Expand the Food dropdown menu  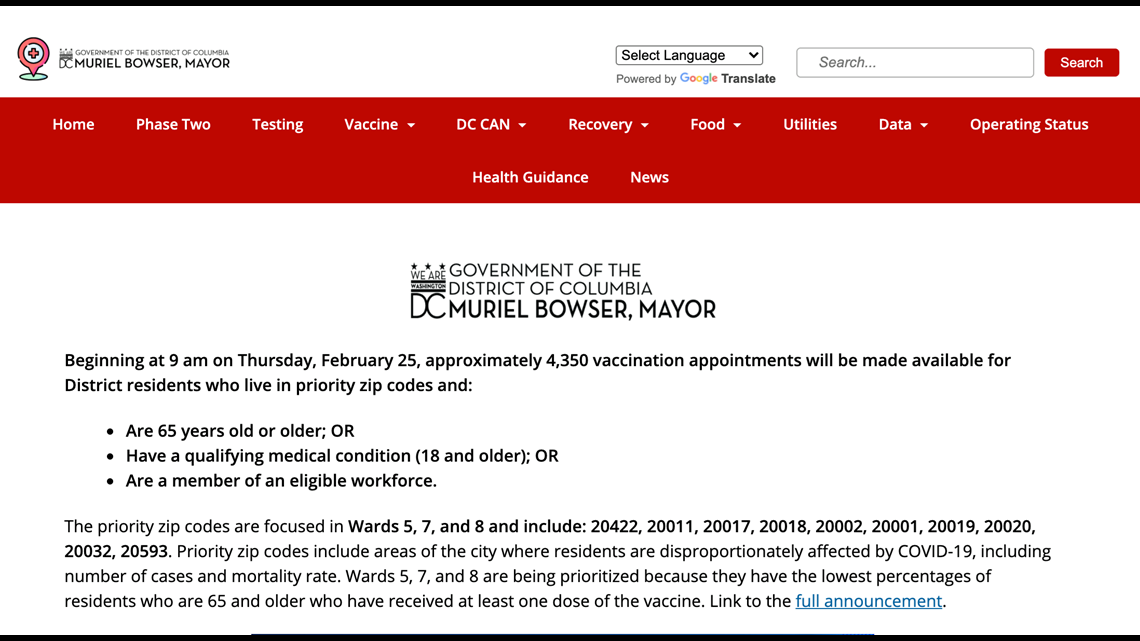click(x=715, y=124)
